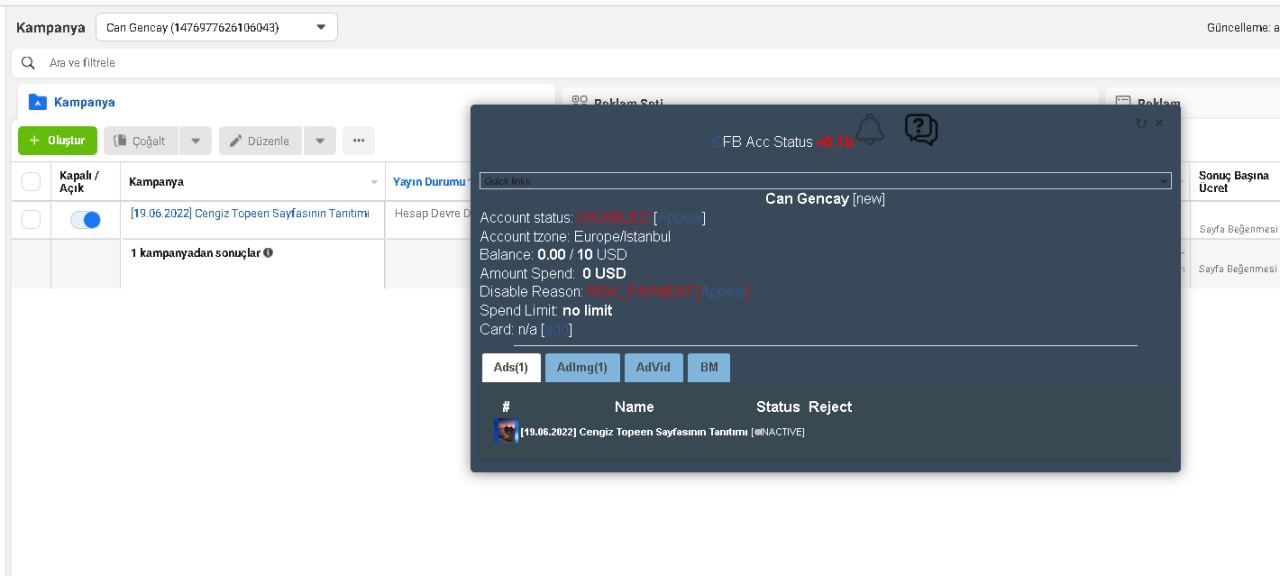Expand the Çoğalt dropdown arrow
Screen dimensions: 1280x576
195,141
